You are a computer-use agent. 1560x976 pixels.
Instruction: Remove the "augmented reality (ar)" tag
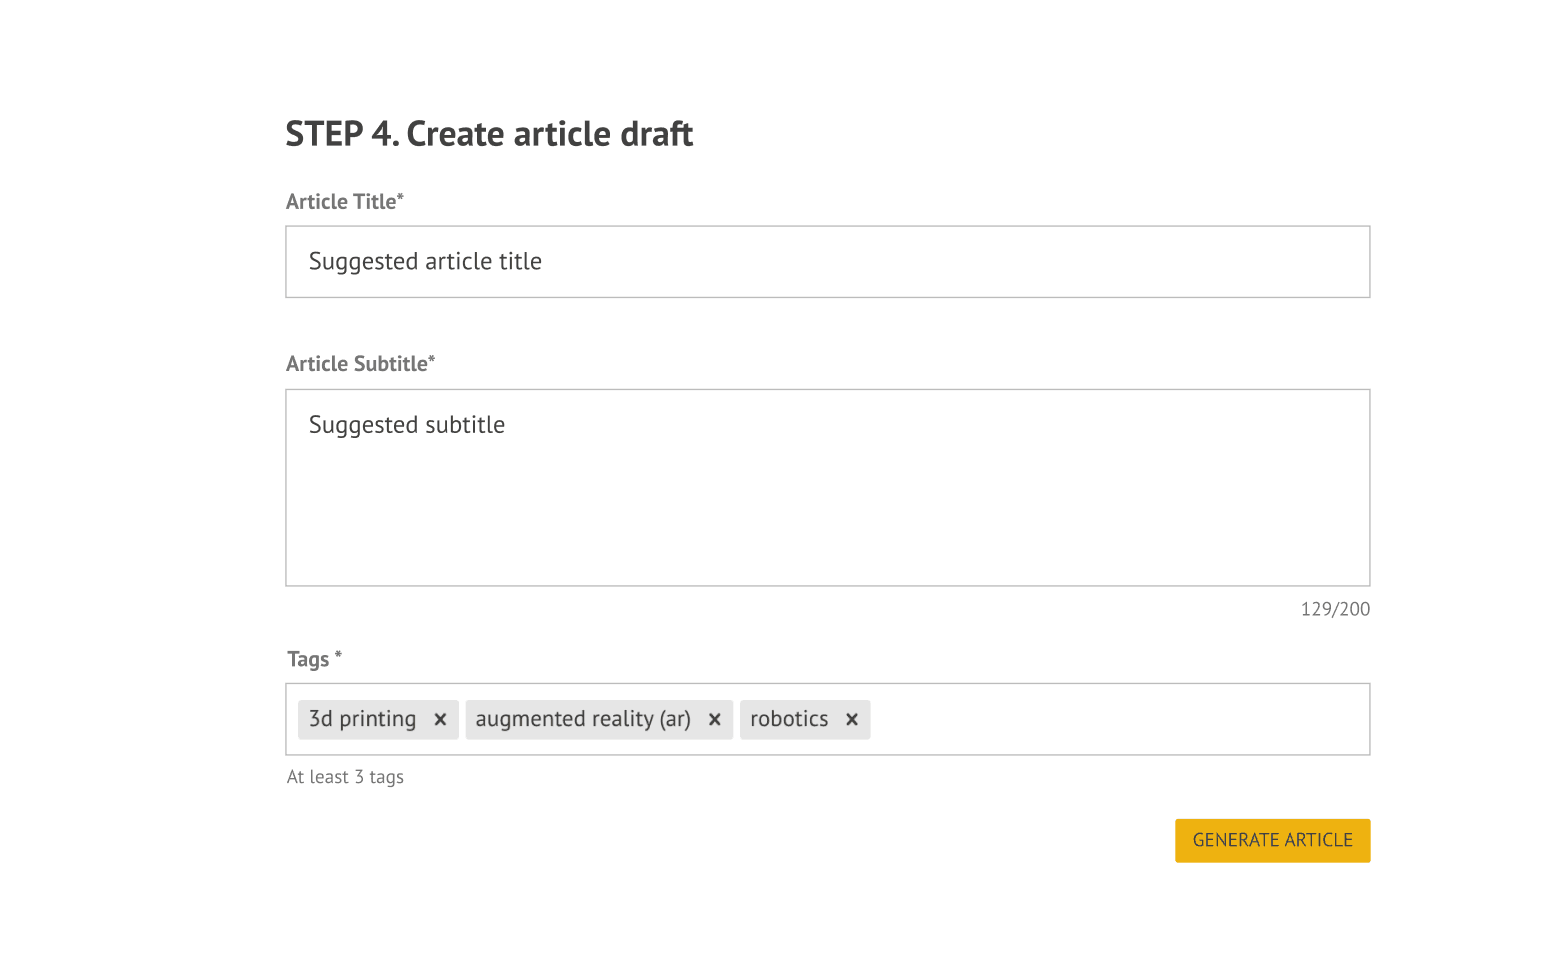(x=714, y=719)
